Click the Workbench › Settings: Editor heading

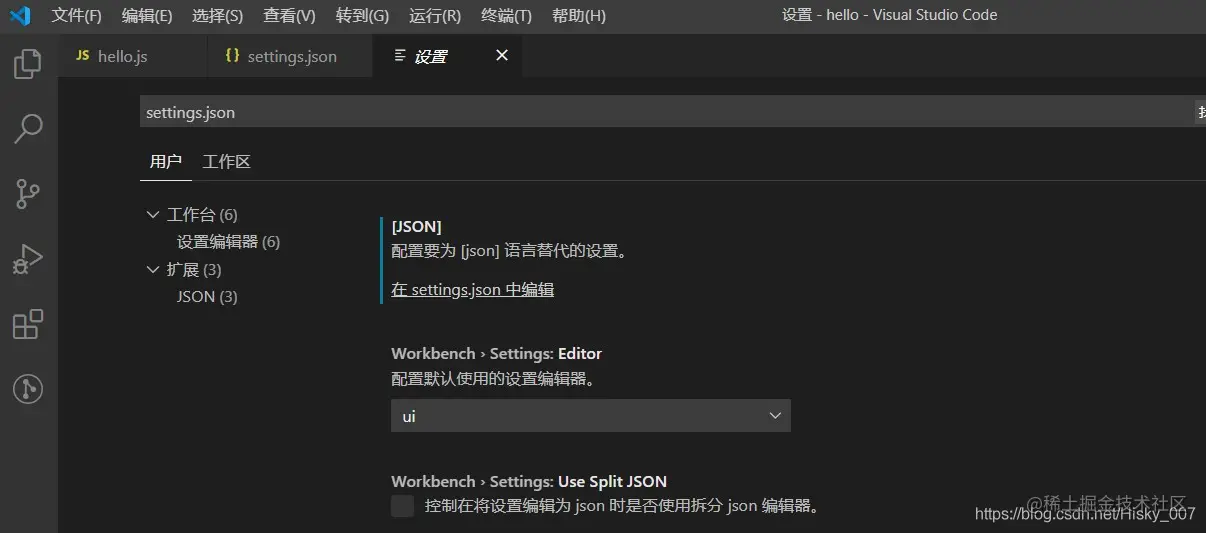pos(497,354)
